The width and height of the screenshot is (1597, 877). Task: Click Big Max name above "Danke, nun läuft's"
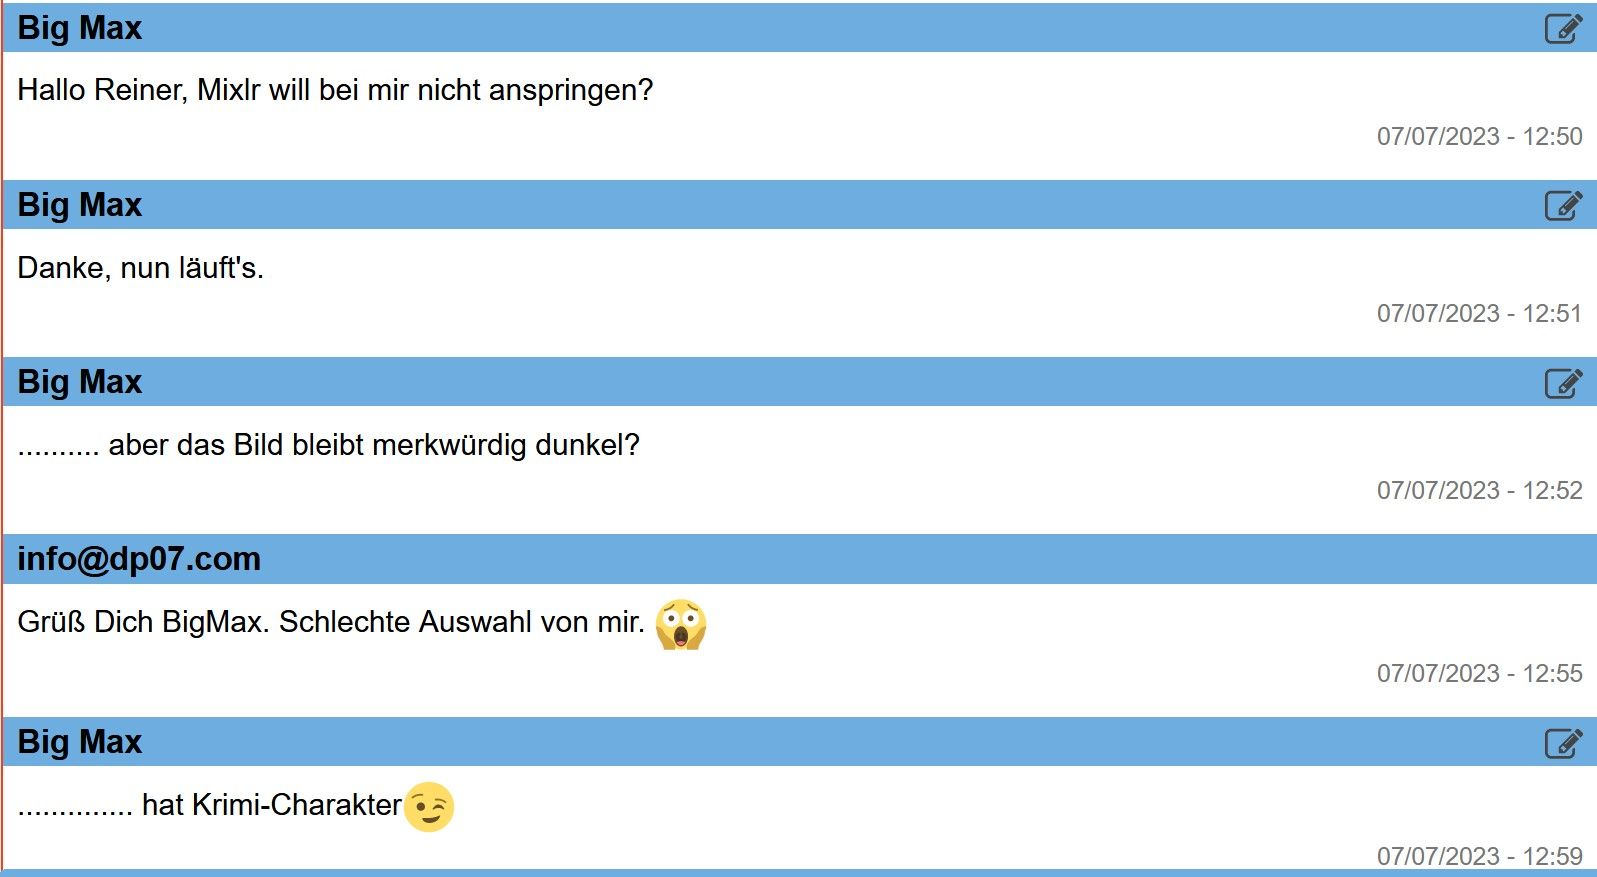pyautogui.click(x=80, y=205)
